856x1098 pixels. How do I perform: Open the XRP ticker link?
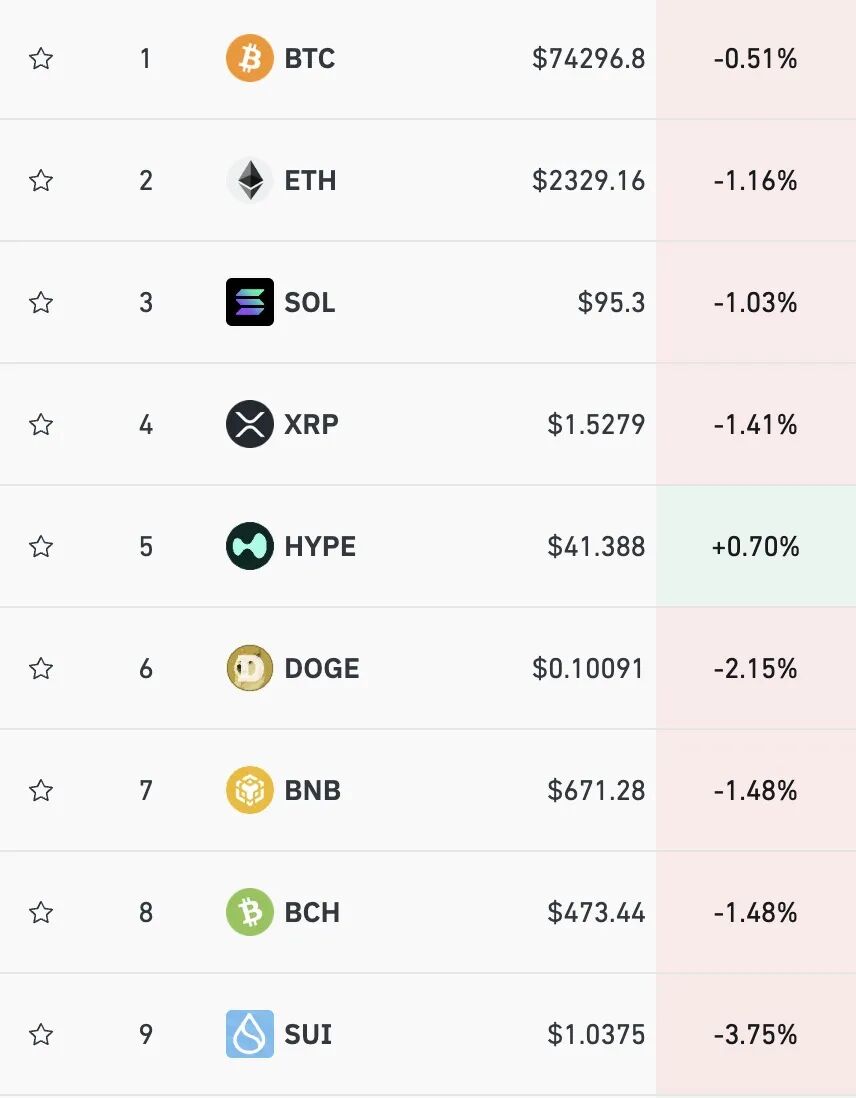click(312, 424)
